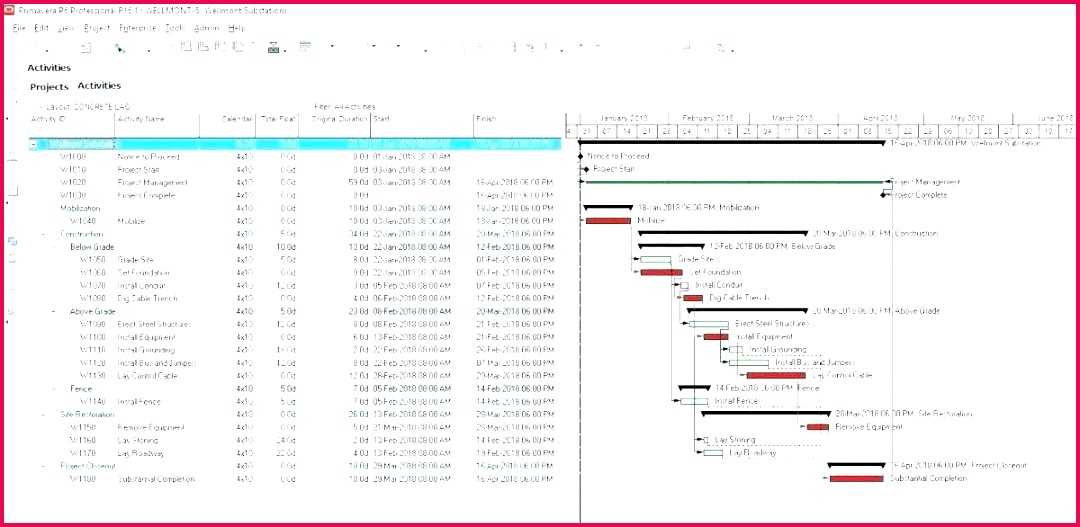This screenshot has width=1080, height=527.
Task: Switch to the Projects tab
Action: 49,87
